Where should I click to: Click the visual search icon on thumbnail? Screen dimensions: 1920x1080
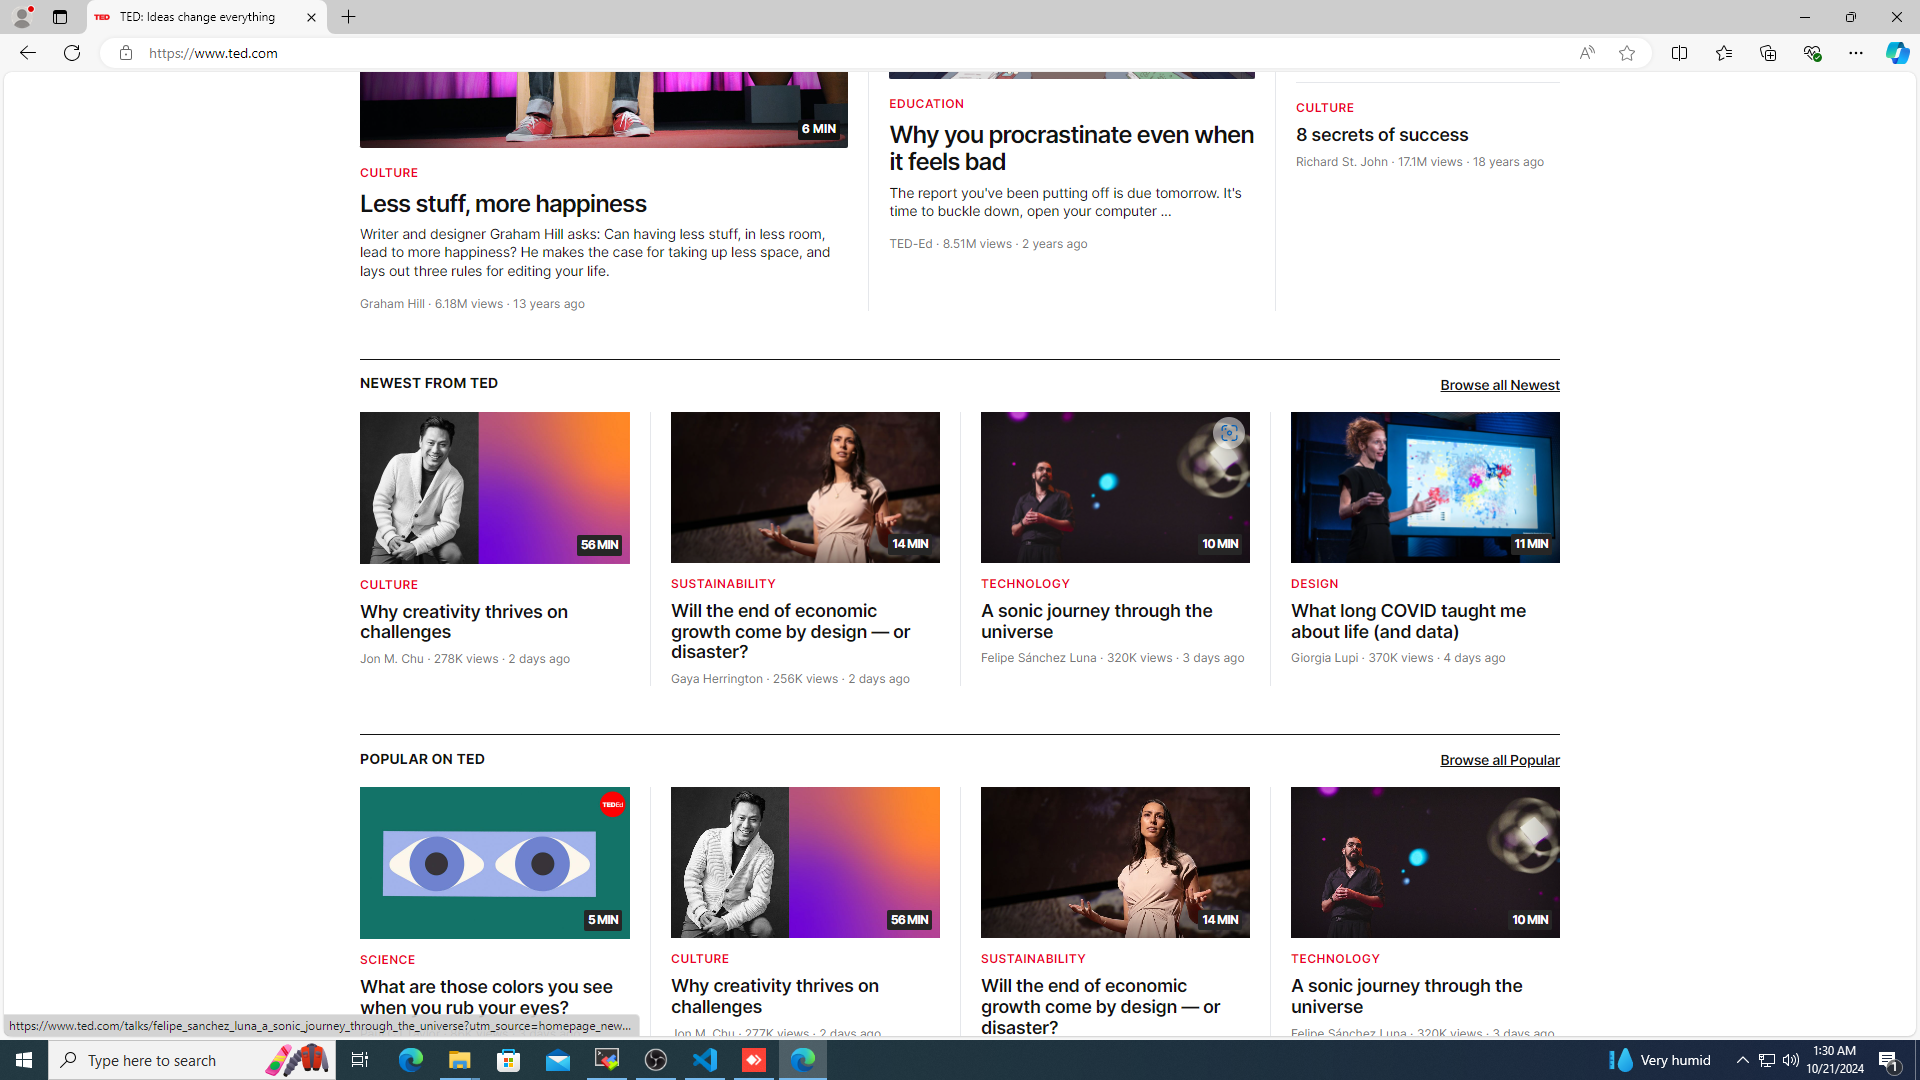(1228, 433)
